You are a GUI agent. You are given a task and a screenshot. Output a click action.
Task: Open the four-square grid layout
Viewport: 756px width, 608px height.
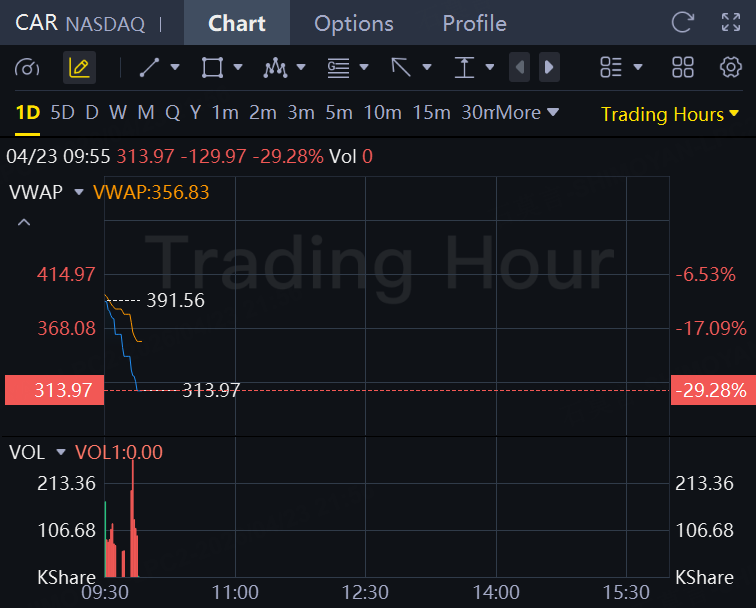click(683, 67)
